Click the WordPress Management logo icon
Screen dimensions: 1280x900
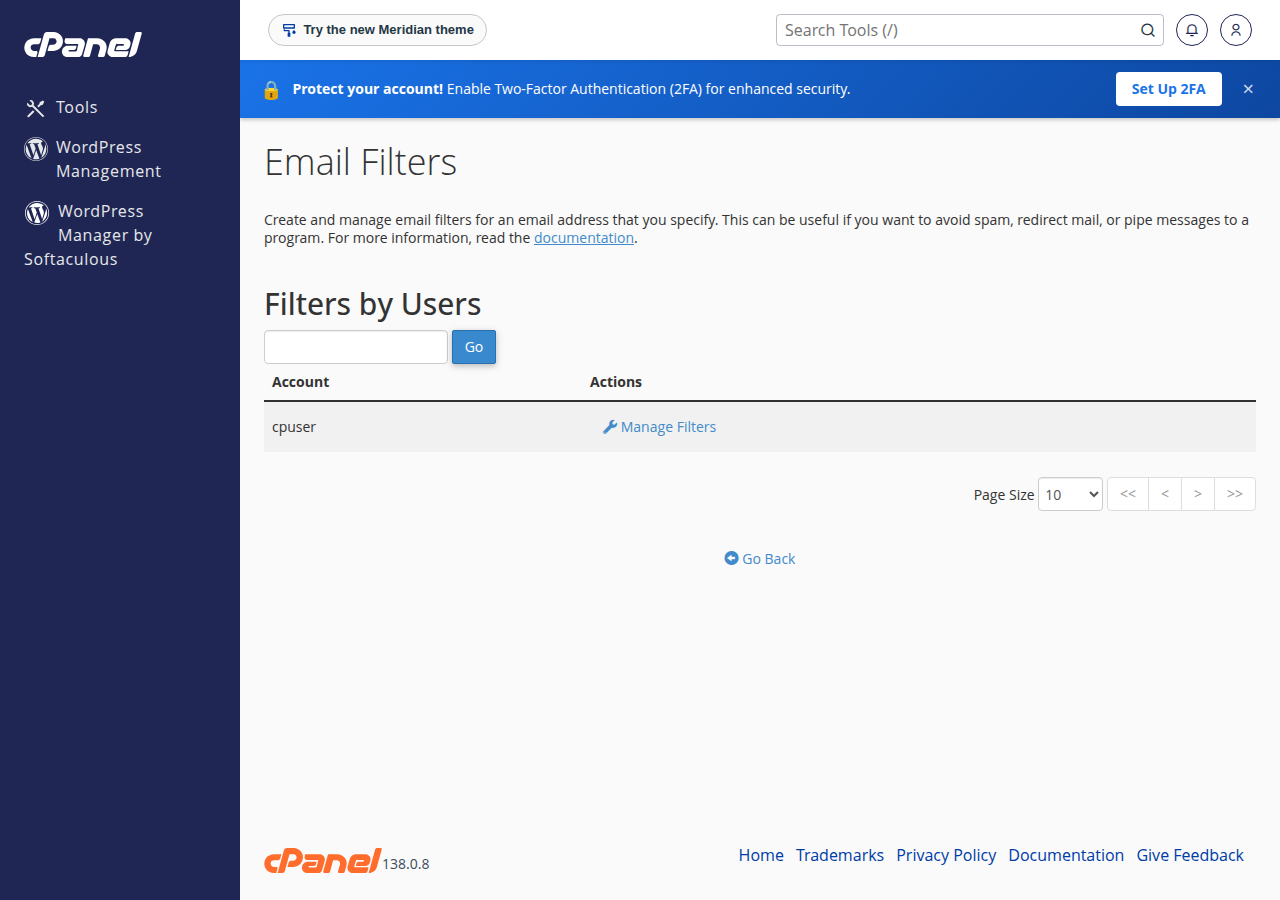click(36, 149)
